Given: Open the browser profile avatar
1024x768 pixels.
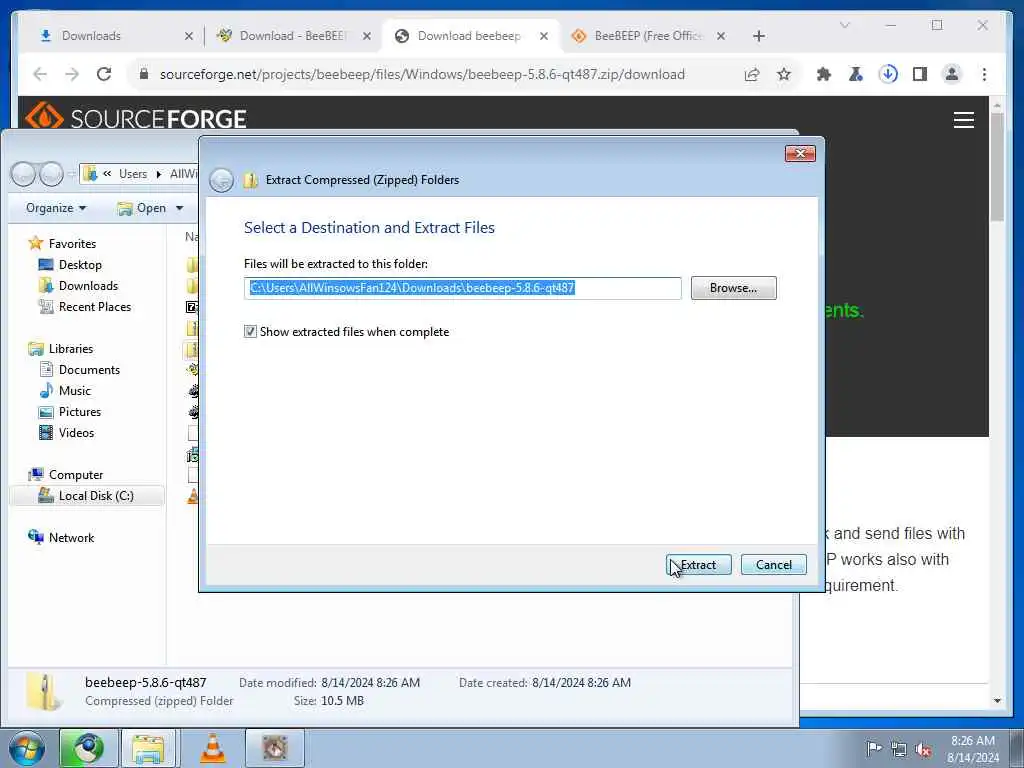Looking at the screenshot, I should tap(952, 74).
